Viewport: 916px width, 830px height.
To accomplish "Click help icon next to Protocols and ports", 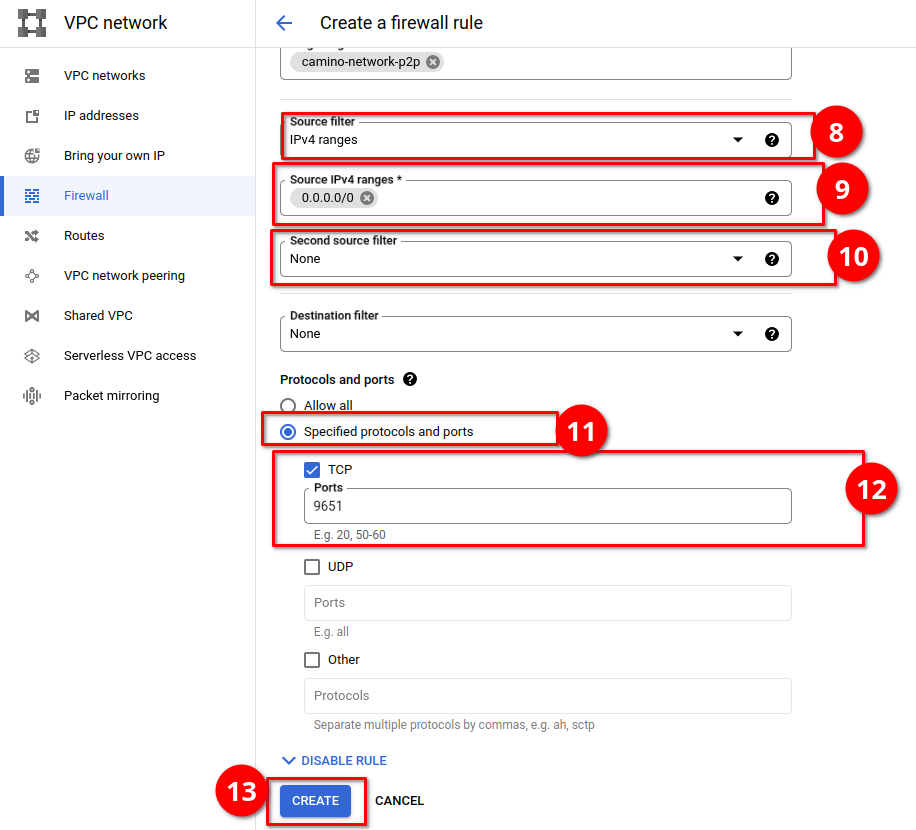I will coord(409,380).
